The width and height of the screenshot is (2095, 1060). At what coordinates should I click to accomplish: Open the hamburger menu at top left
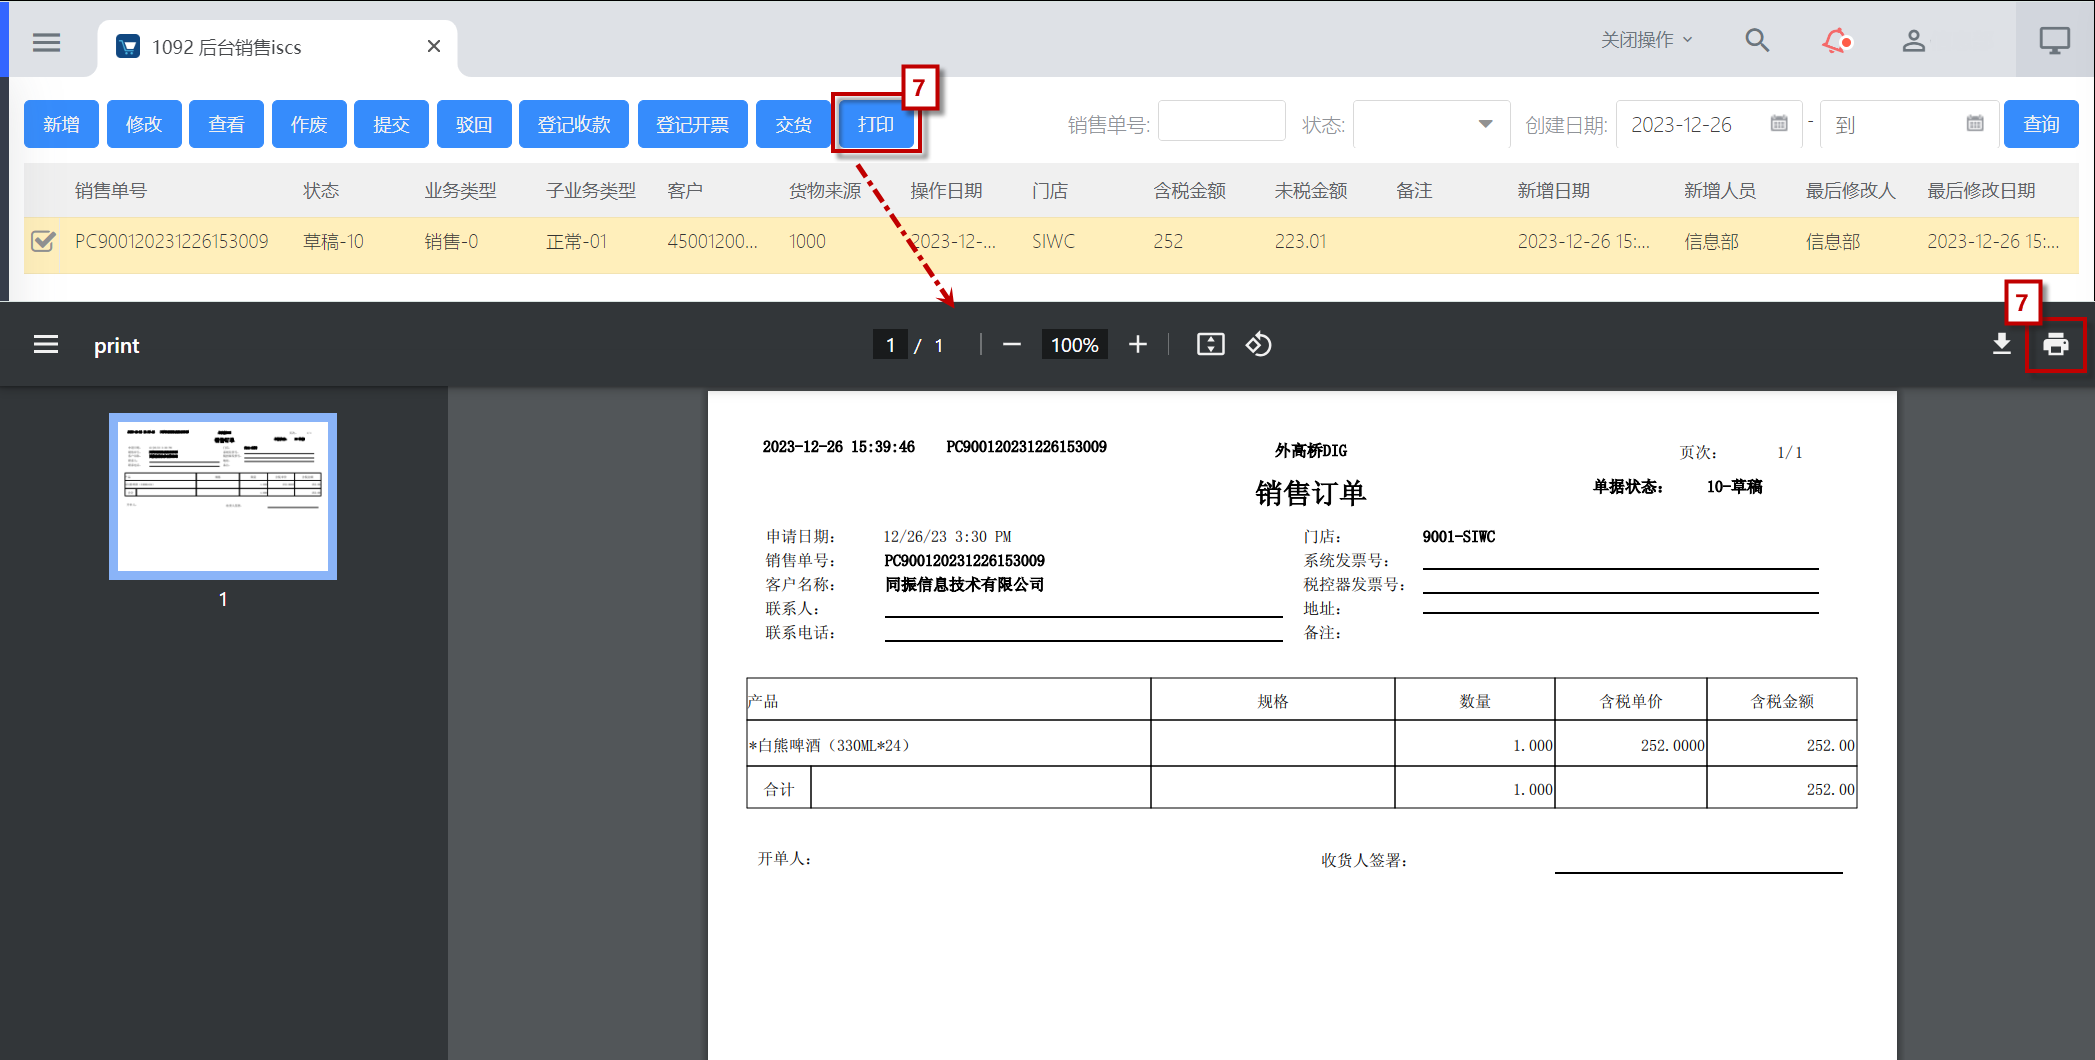46,42
